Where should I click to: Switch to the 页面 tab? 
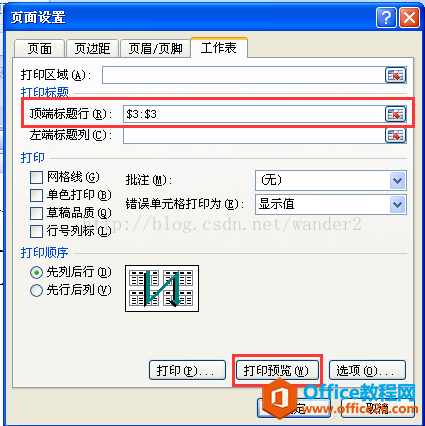[x=40, y=49]
